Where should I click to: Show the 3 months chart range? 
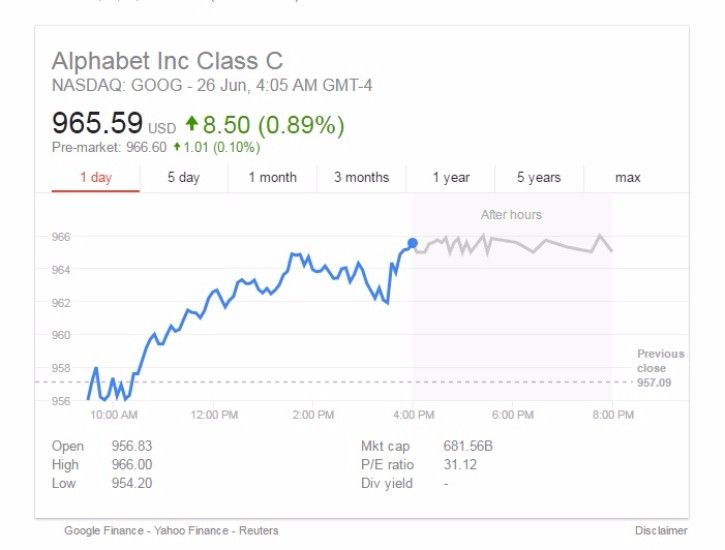click(361, 178)
